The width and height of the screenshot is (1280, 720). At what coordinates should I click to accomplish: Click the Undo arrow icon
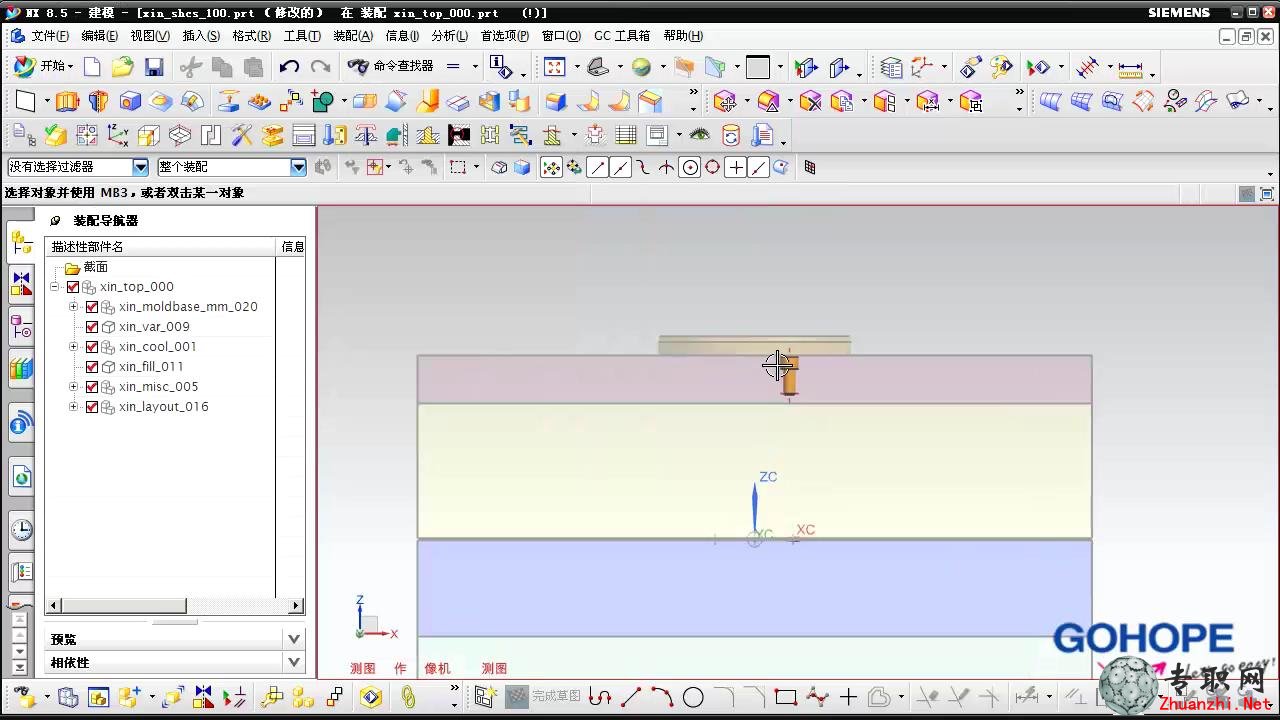click(289, 67)
